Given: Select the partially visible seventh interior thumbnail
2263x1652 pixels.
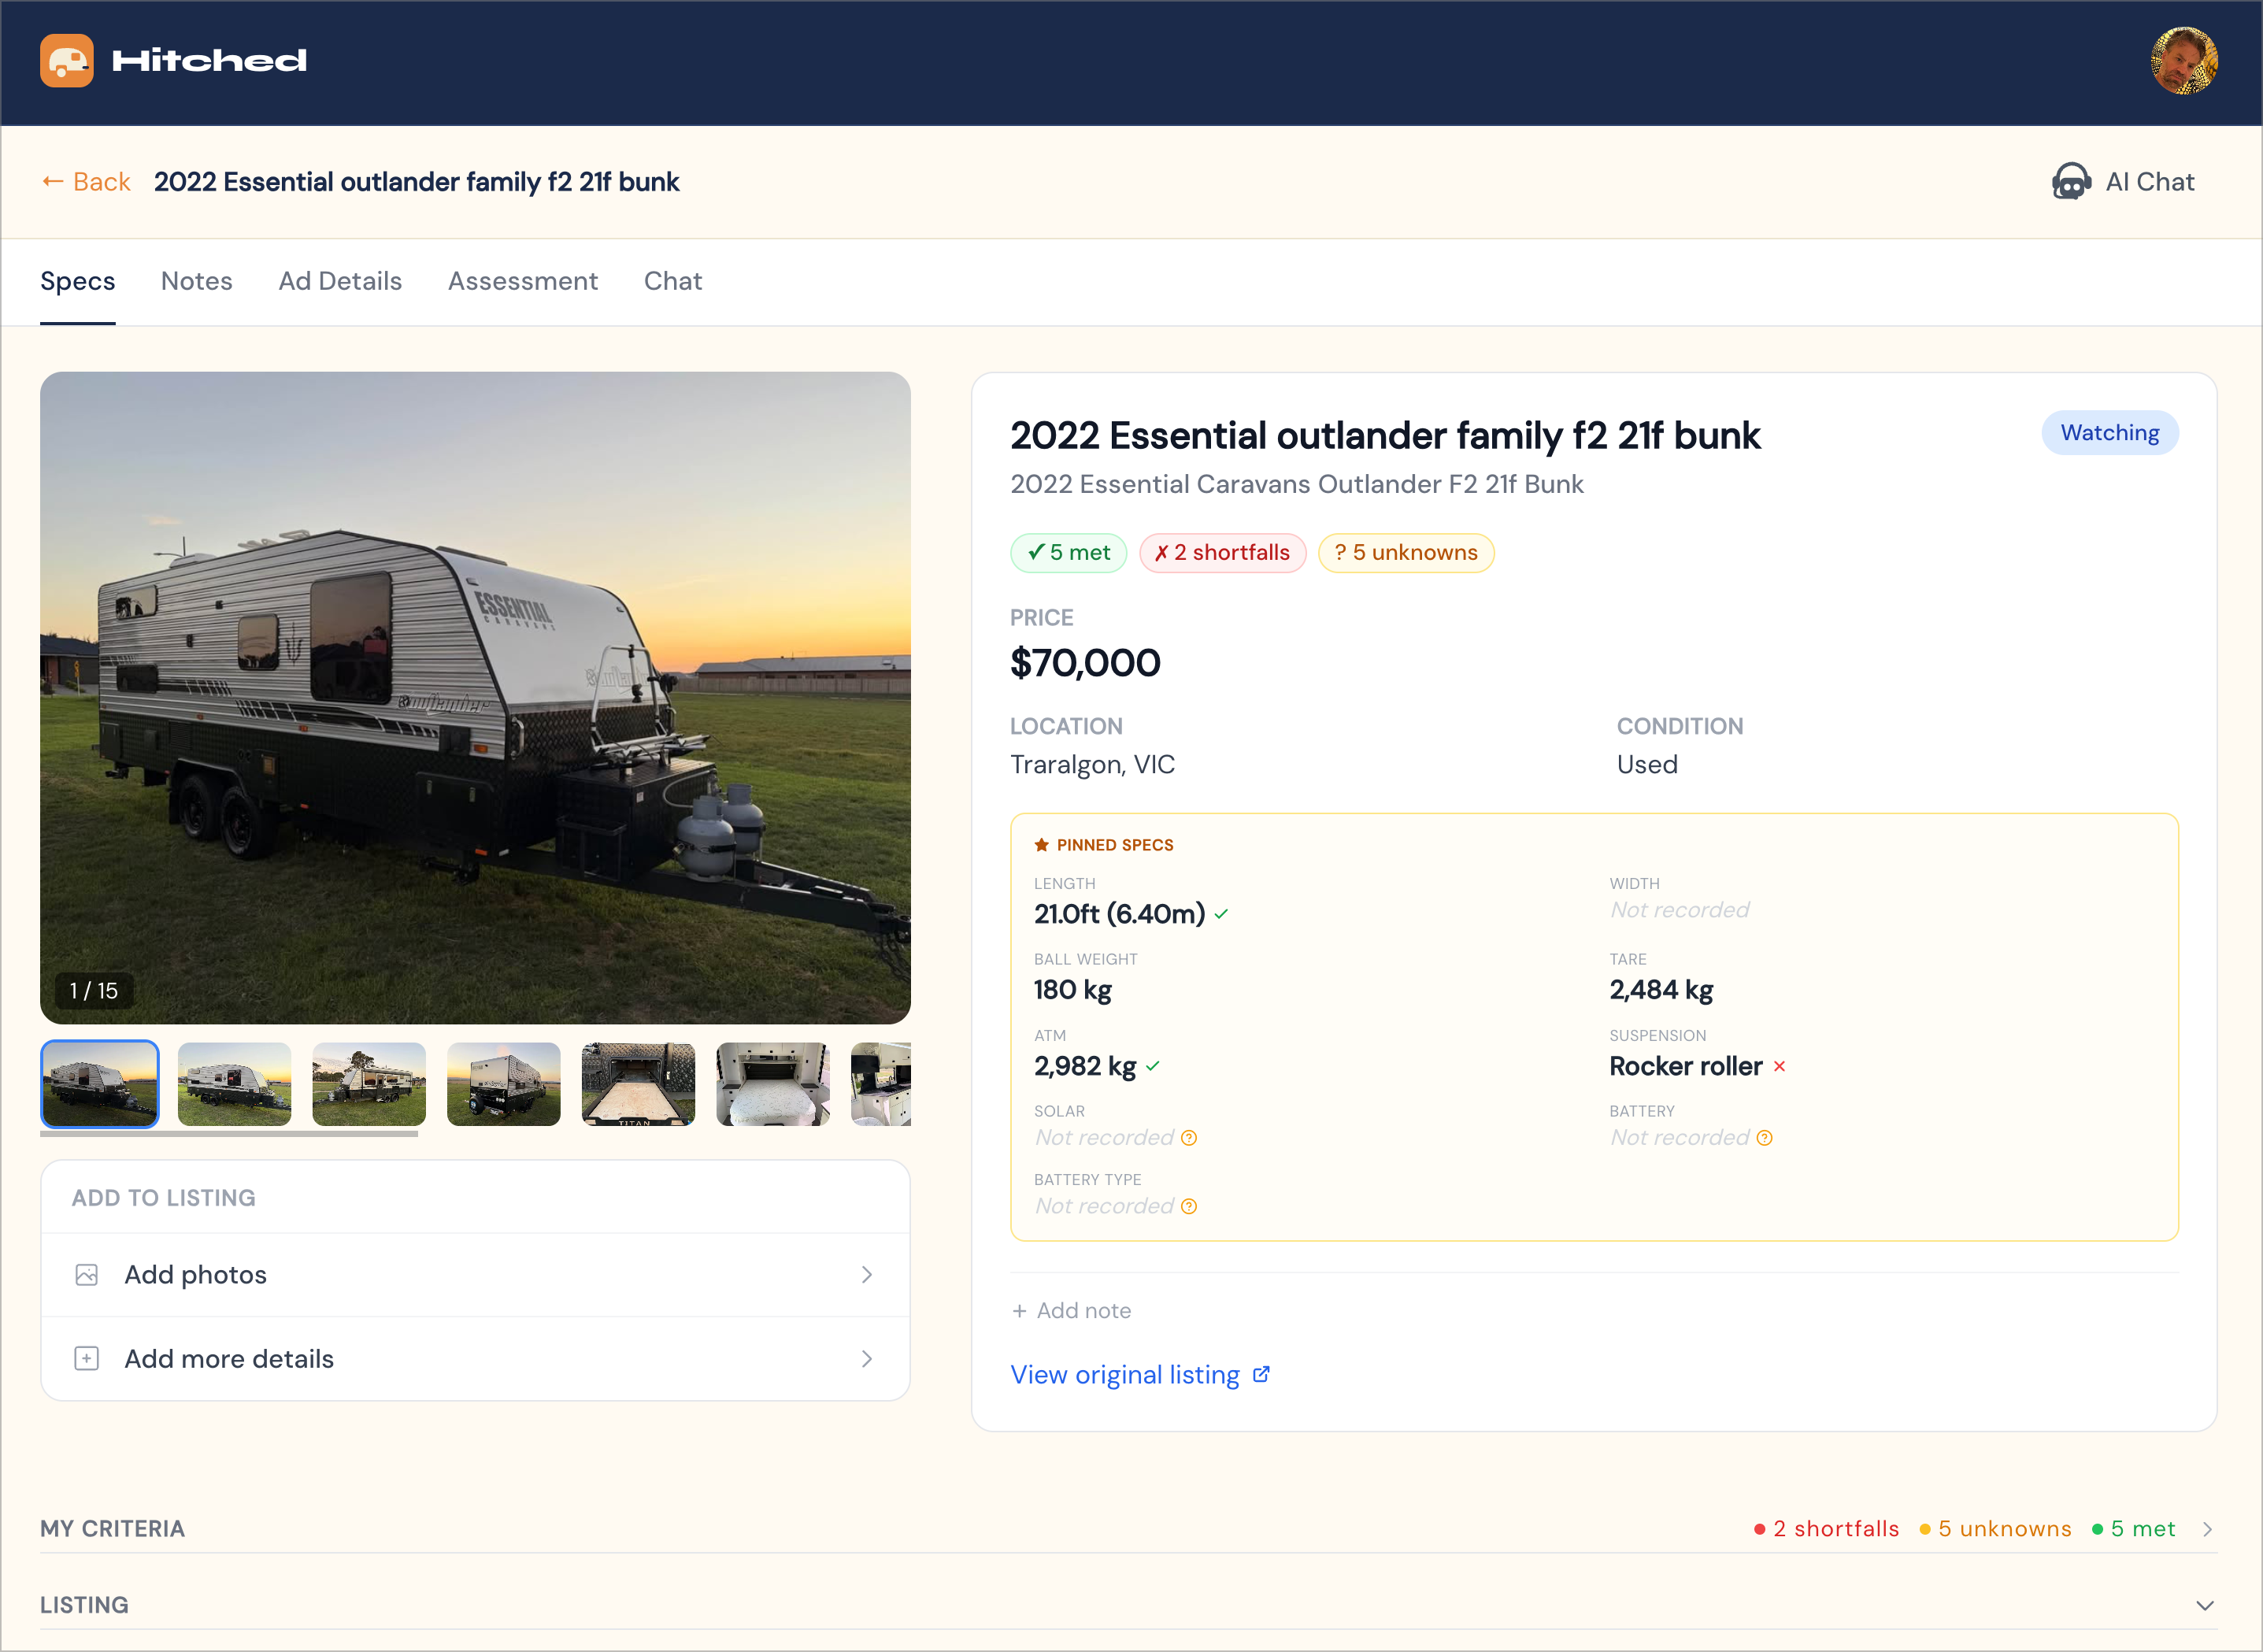Looking at the screenshot, I should pyautogui.click(x=881, y=1084).
